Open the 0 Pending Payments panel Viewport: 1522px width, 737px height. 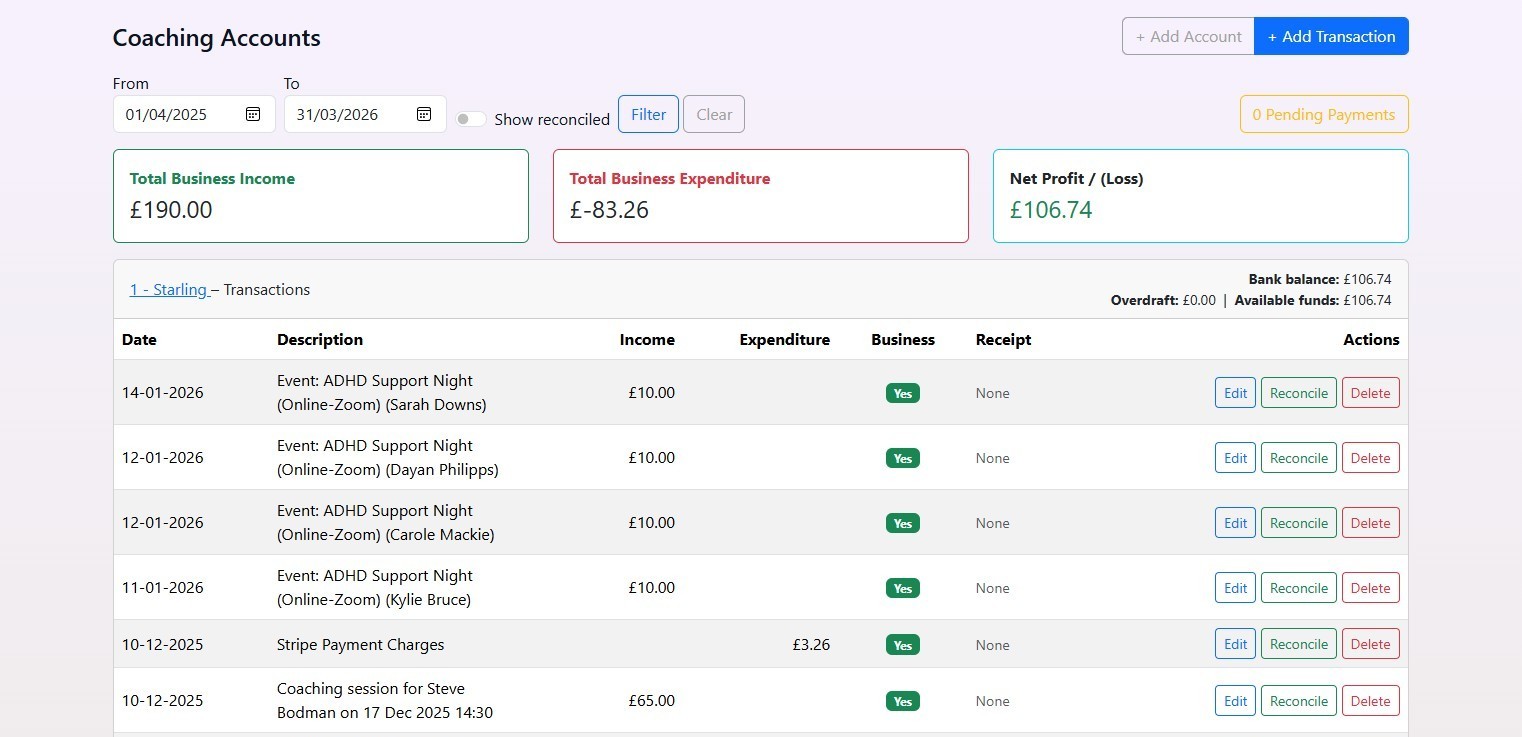[x=1323, y=114]
